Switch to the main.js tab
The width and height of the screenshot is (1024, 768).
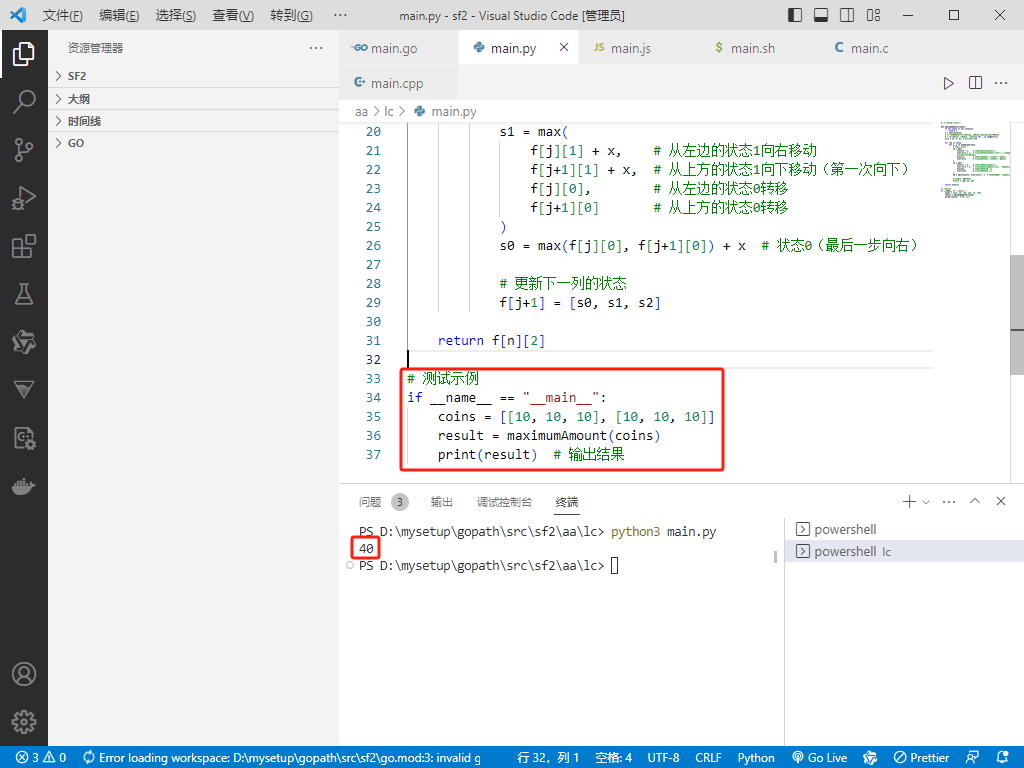click(639, 48)
